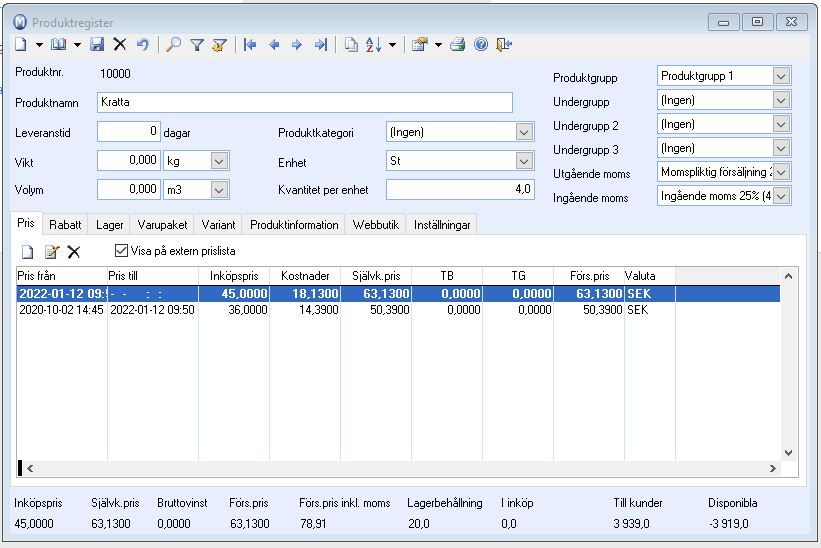Switch to the Lager tab
Image resolution: width=821 pixels, height=548 pixels.
pyautogui.click(x=109, y=225)
